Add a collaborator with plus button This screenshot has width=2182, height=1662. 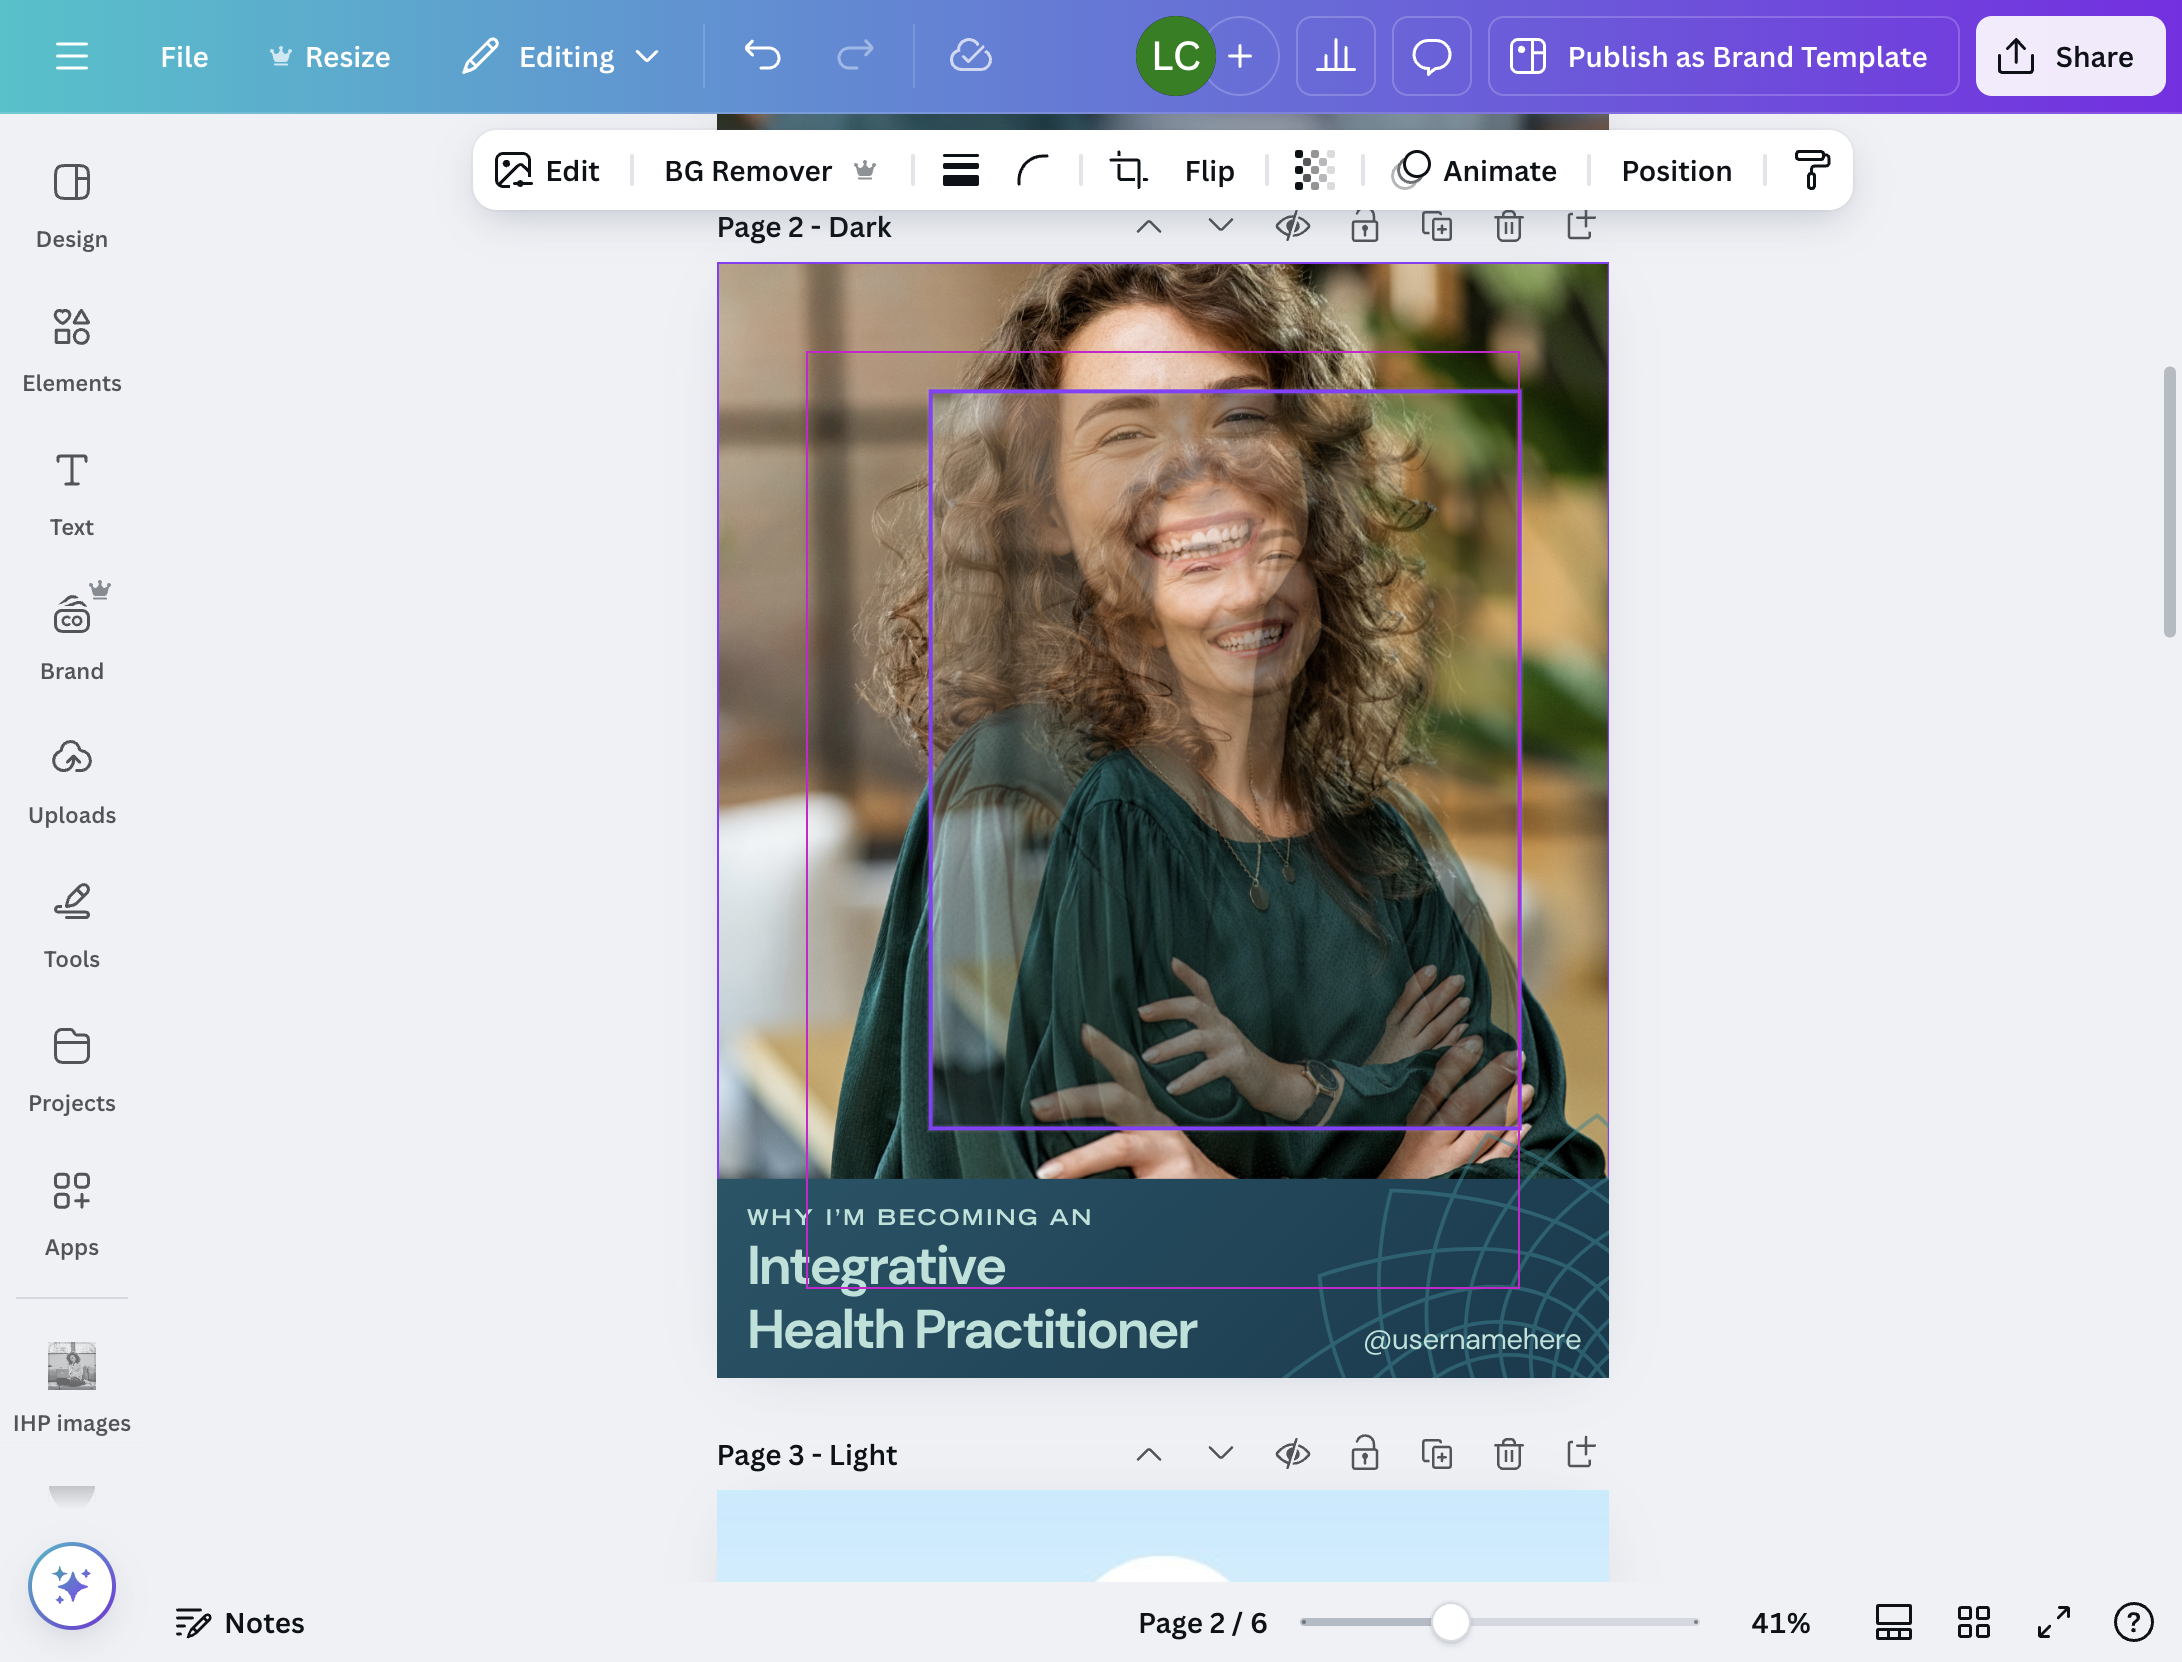pos(1241,56)
